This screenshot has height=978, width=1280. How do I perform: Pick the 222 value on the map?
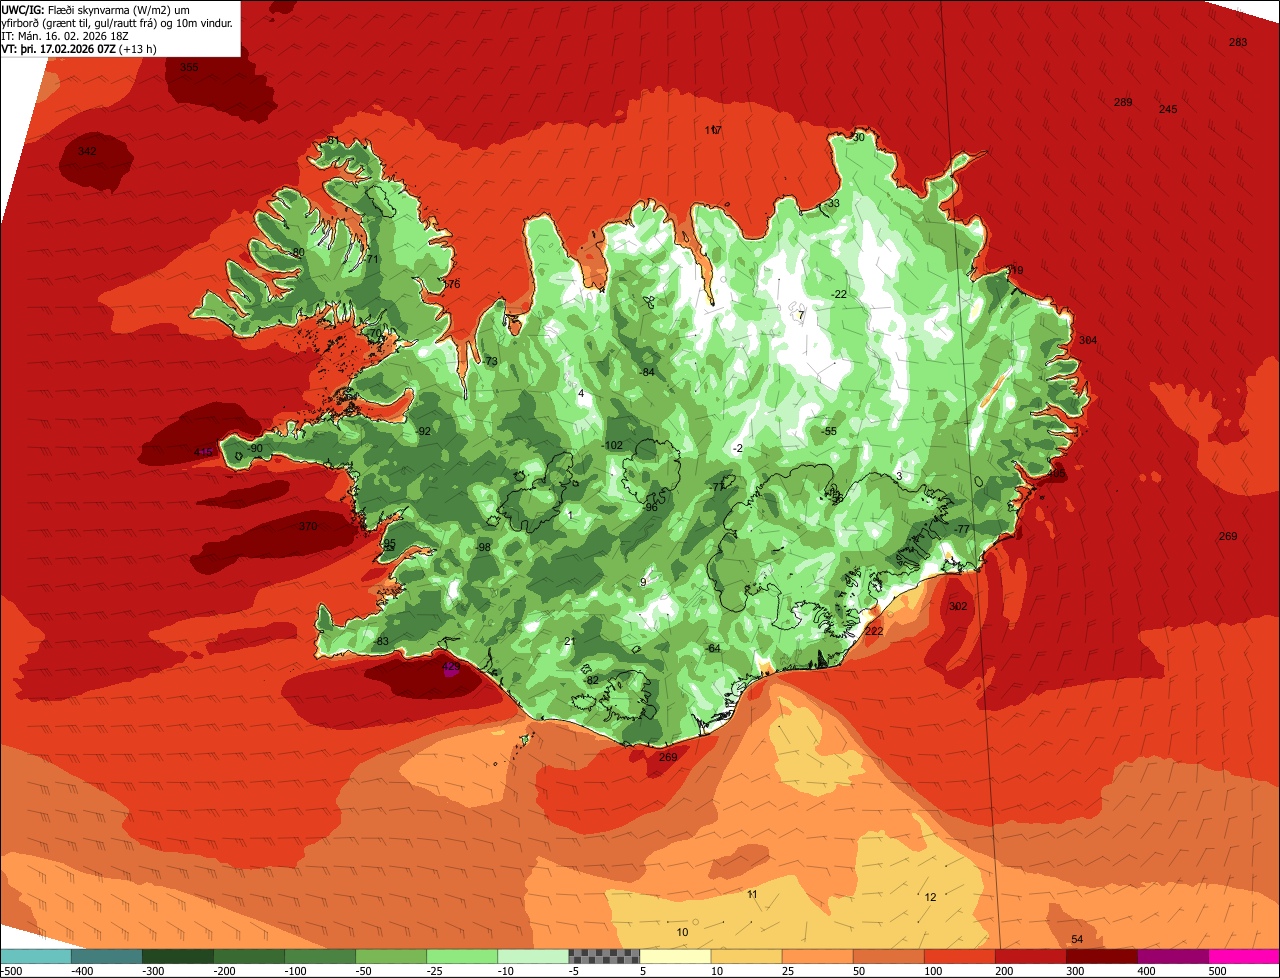pos(874,631)
